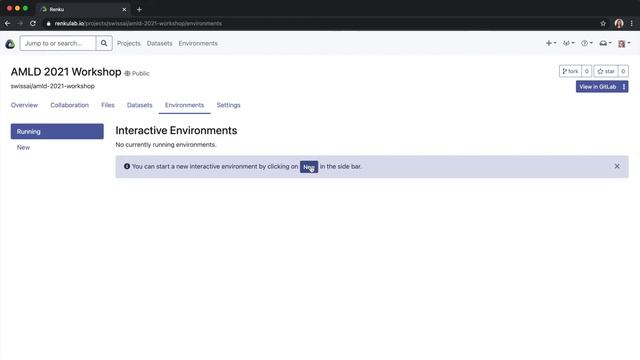Viewport: 640px width, 360px height.
Task: Click the swissai/amld-2021-workshop path text
Action: [53, 86]
